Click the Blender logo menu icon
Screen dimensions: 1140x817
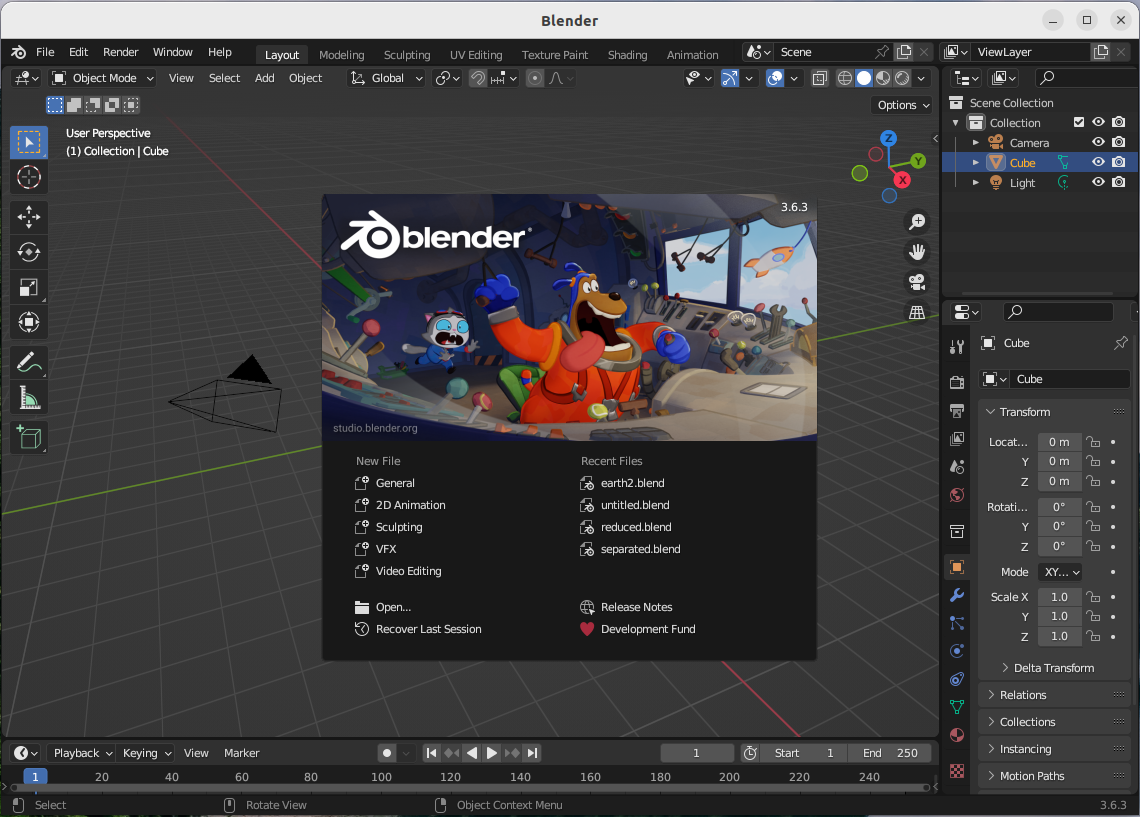click(19, 52)
